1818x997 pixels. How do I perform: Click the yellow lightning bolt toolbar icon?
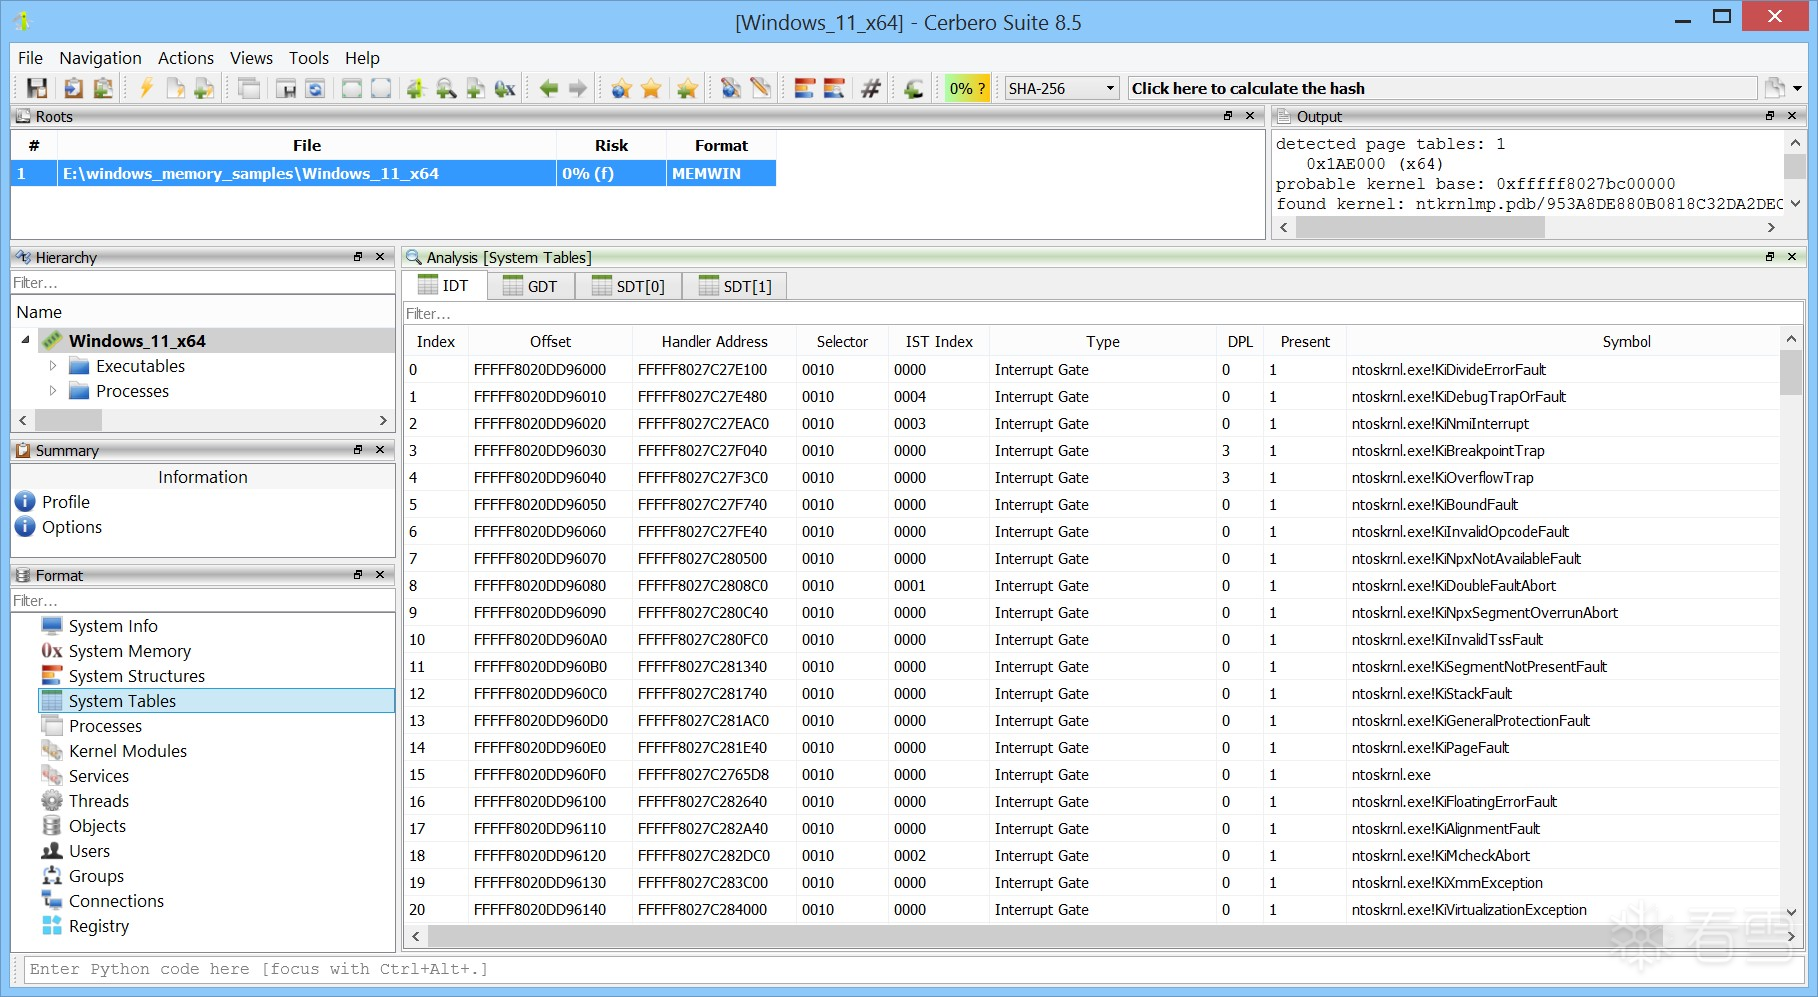point(146,88)
